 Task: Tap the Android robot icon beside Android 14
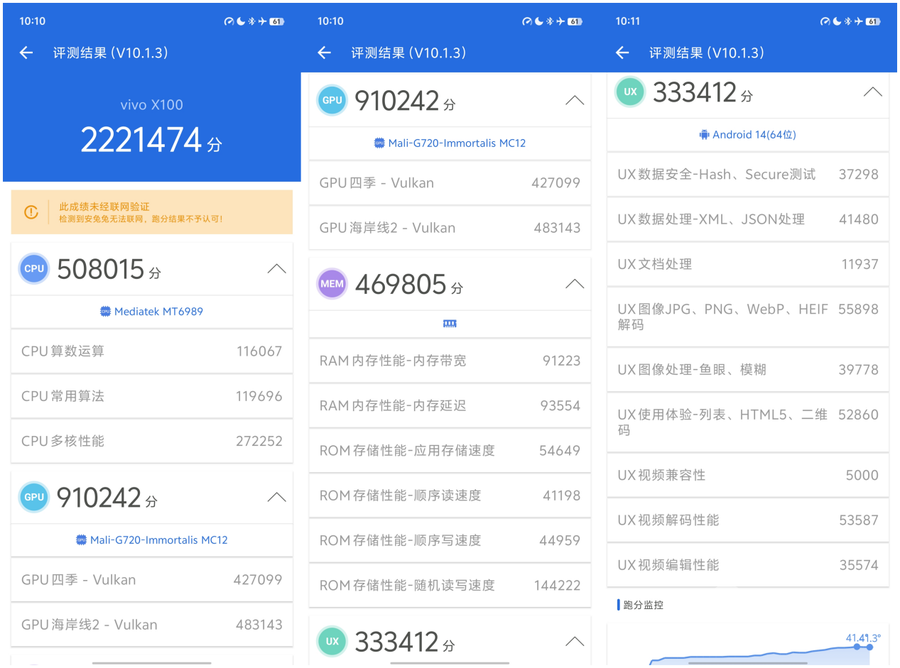pyautogui.click(x=704, y=135)
